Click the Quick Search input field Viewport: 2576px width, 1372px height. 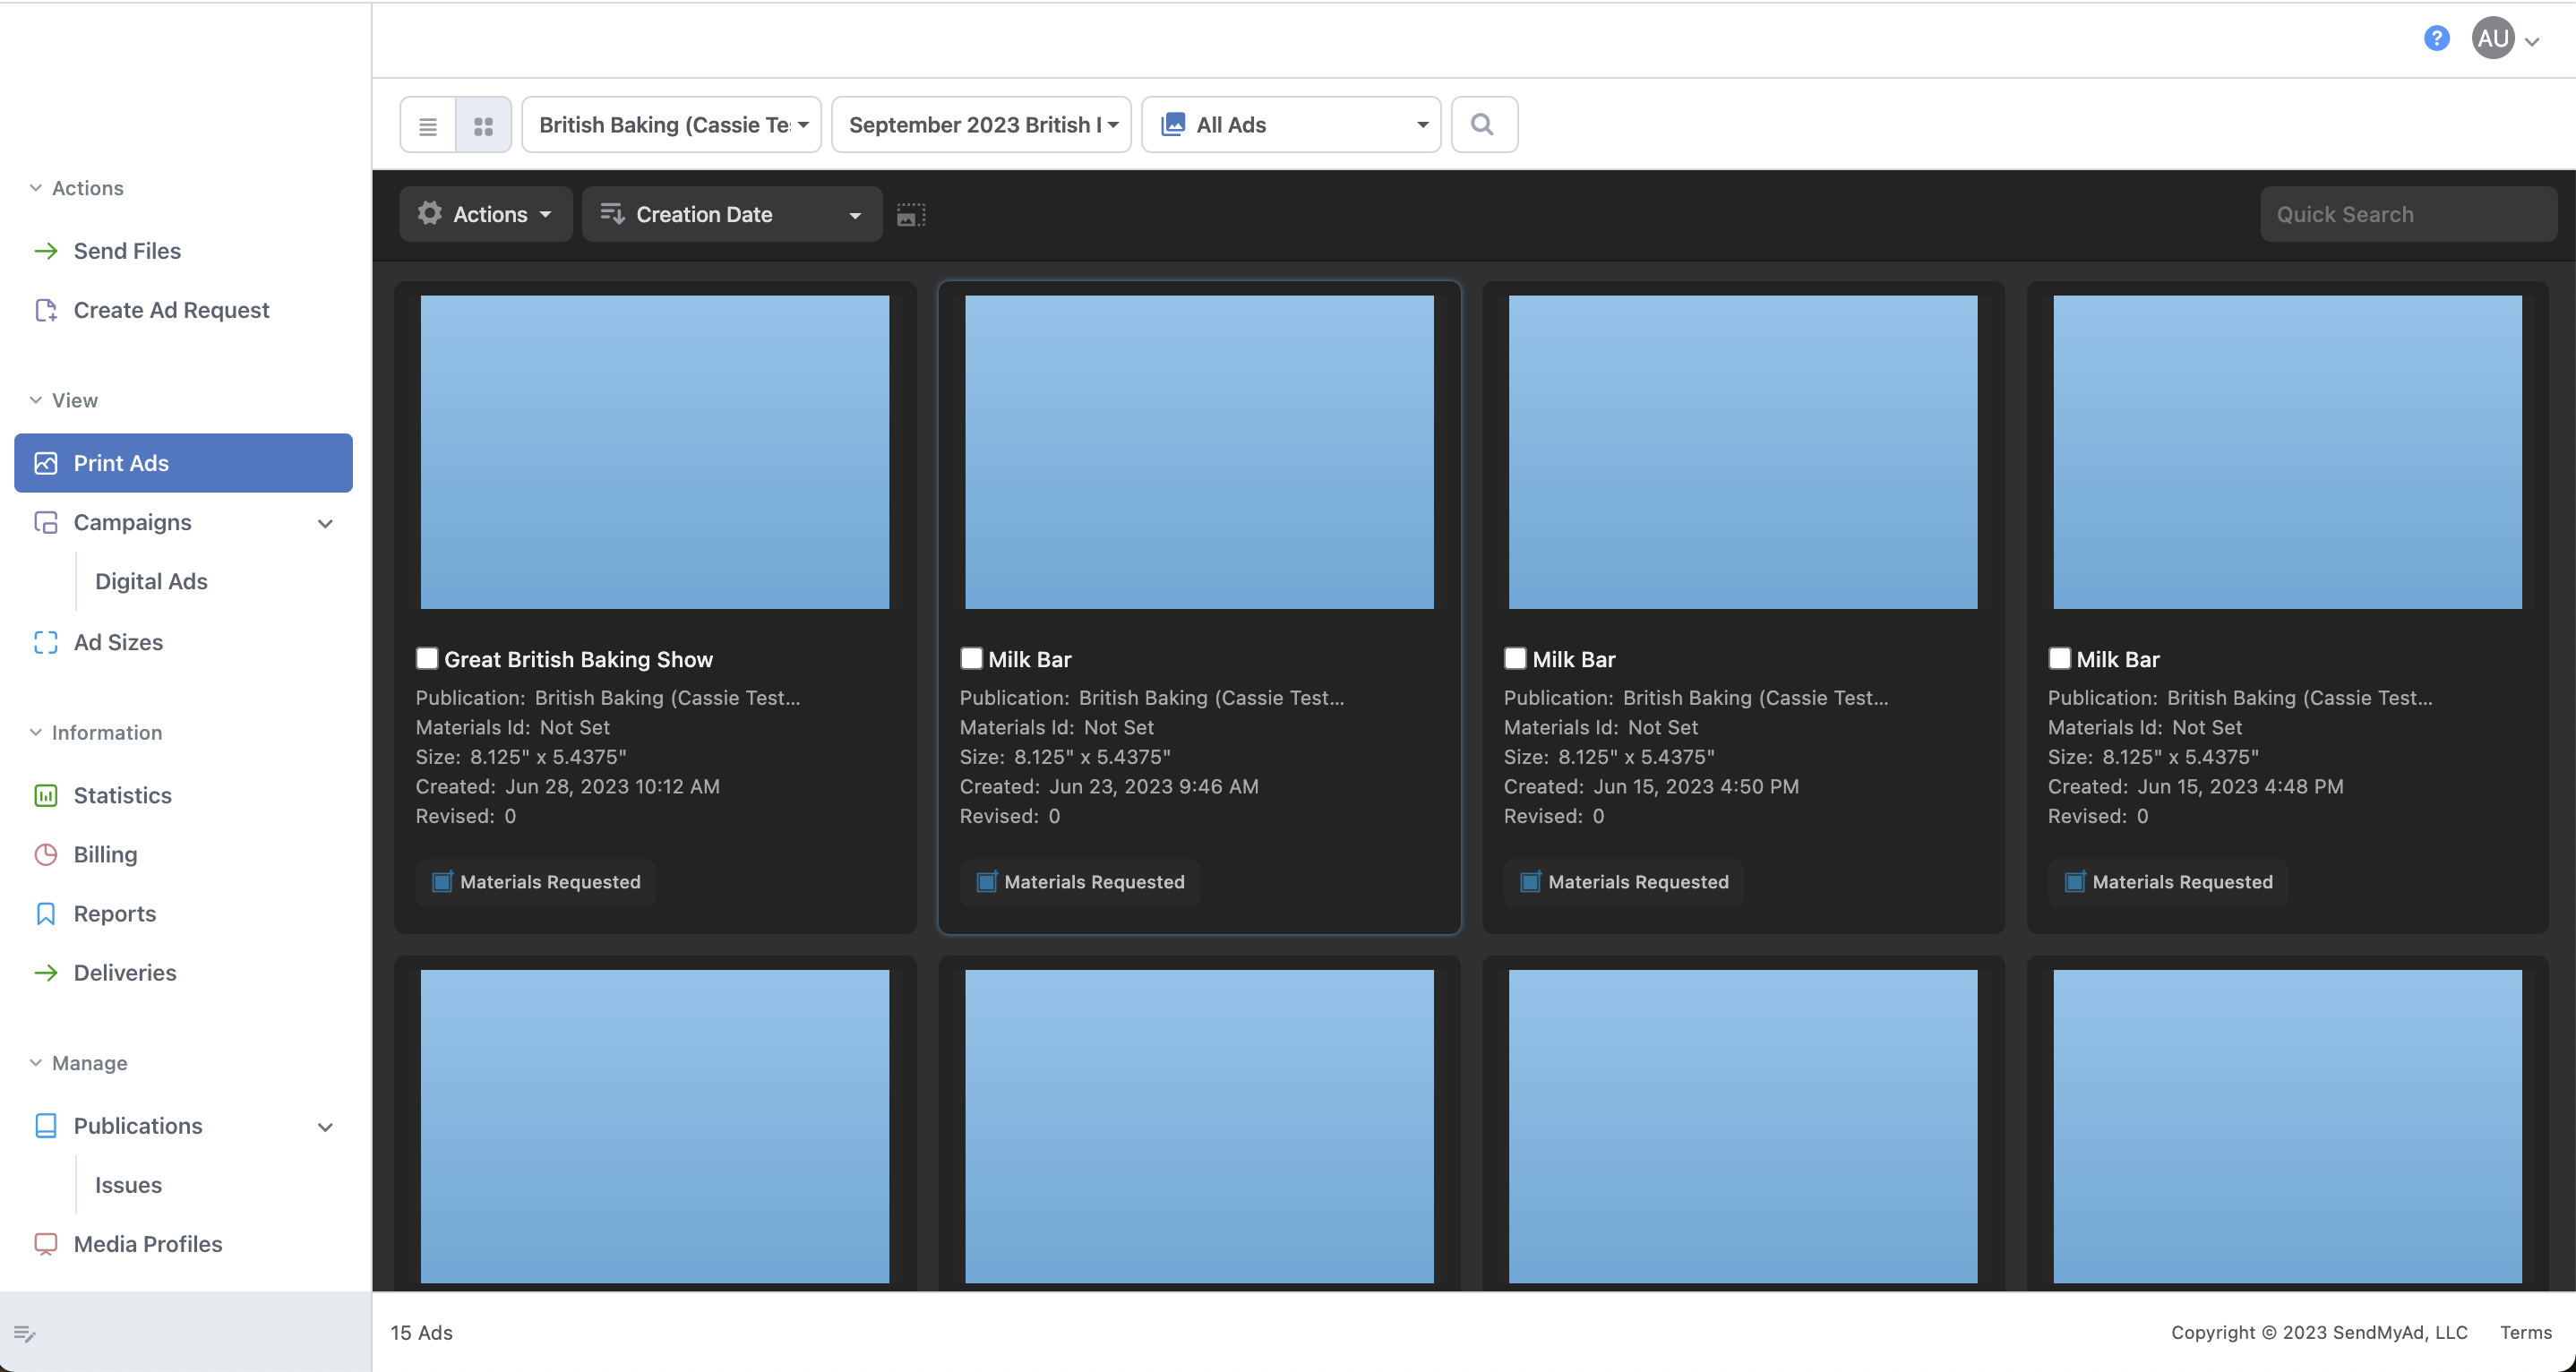(2408, 214)
